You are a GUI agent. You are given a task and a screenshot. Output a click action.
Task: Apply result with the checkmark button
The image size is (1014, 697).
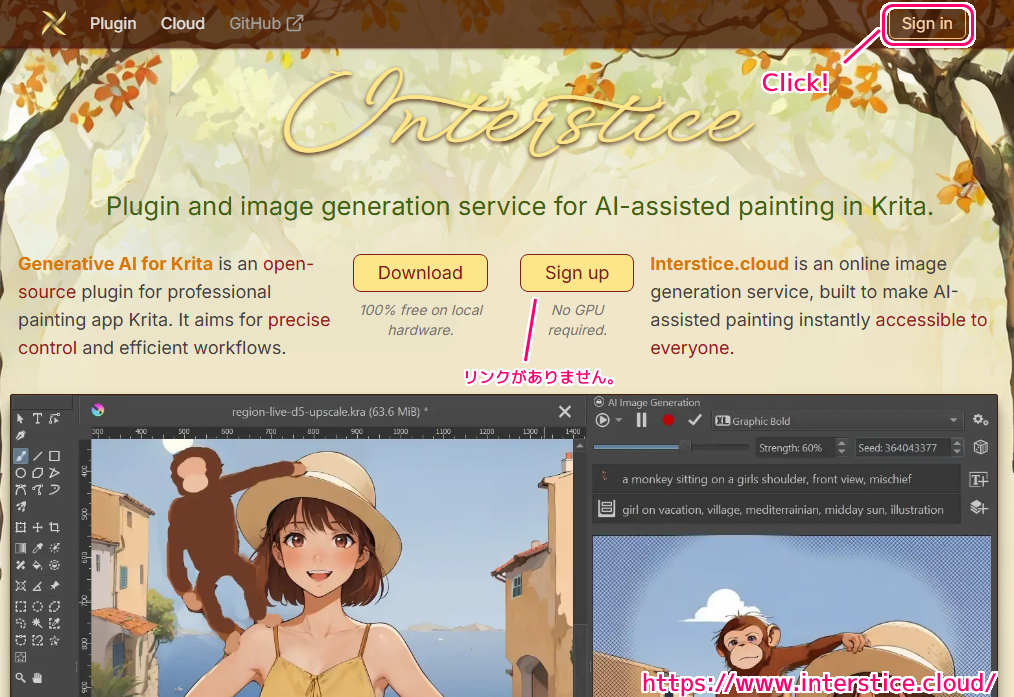tap(695, 420)
